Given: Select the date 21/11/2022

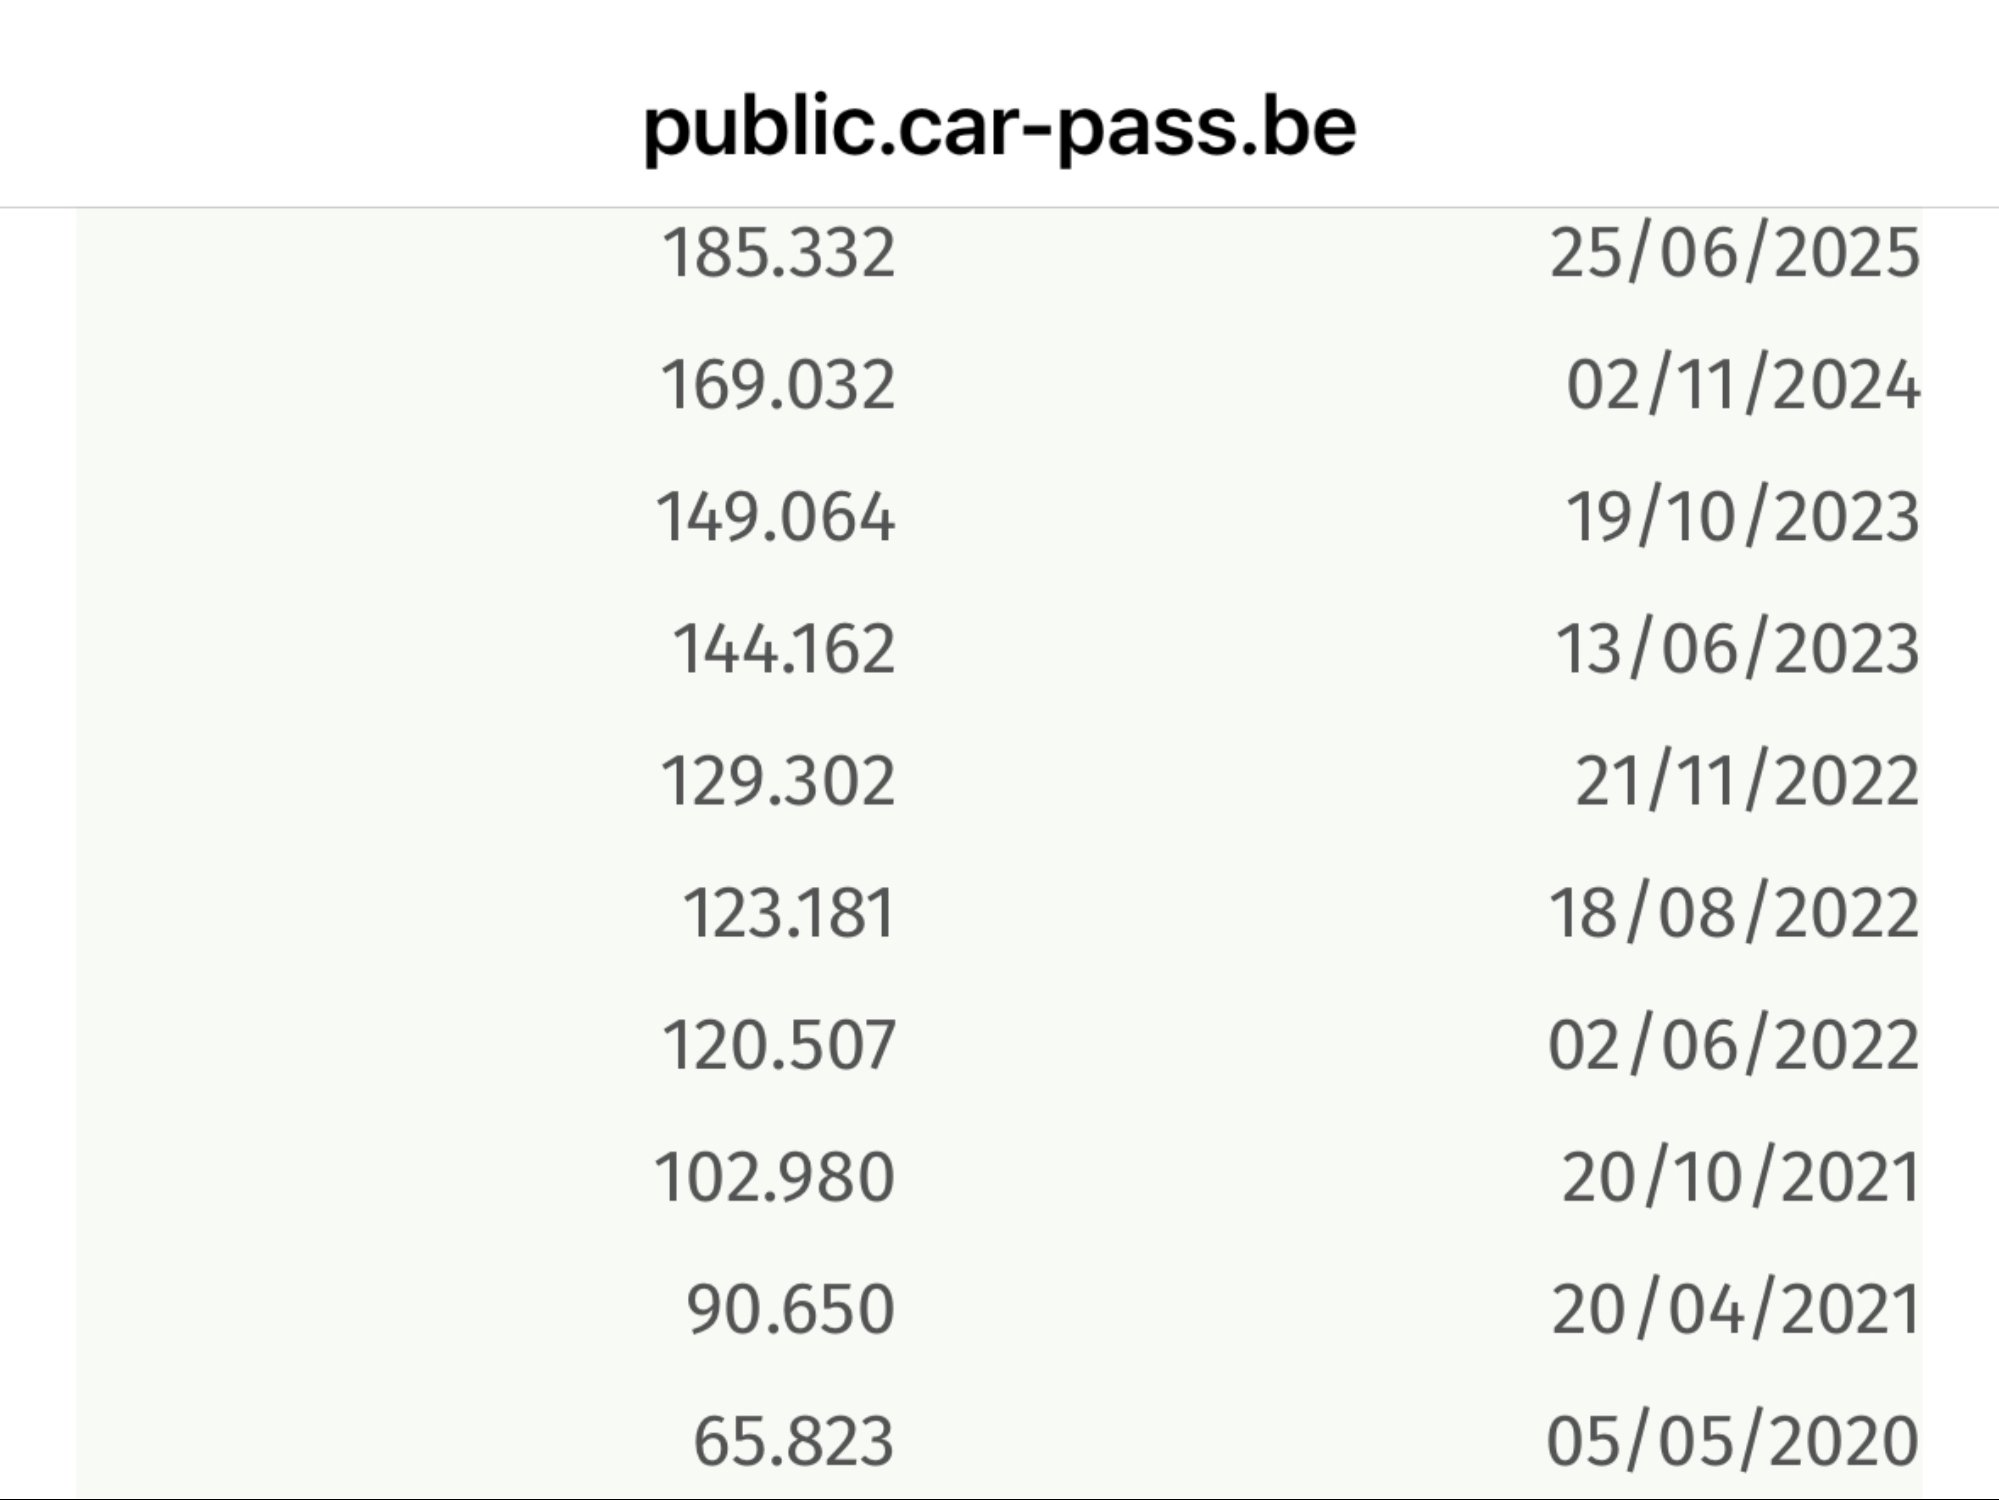Looking at the screenshot, I should click(x=1746, y=782).
